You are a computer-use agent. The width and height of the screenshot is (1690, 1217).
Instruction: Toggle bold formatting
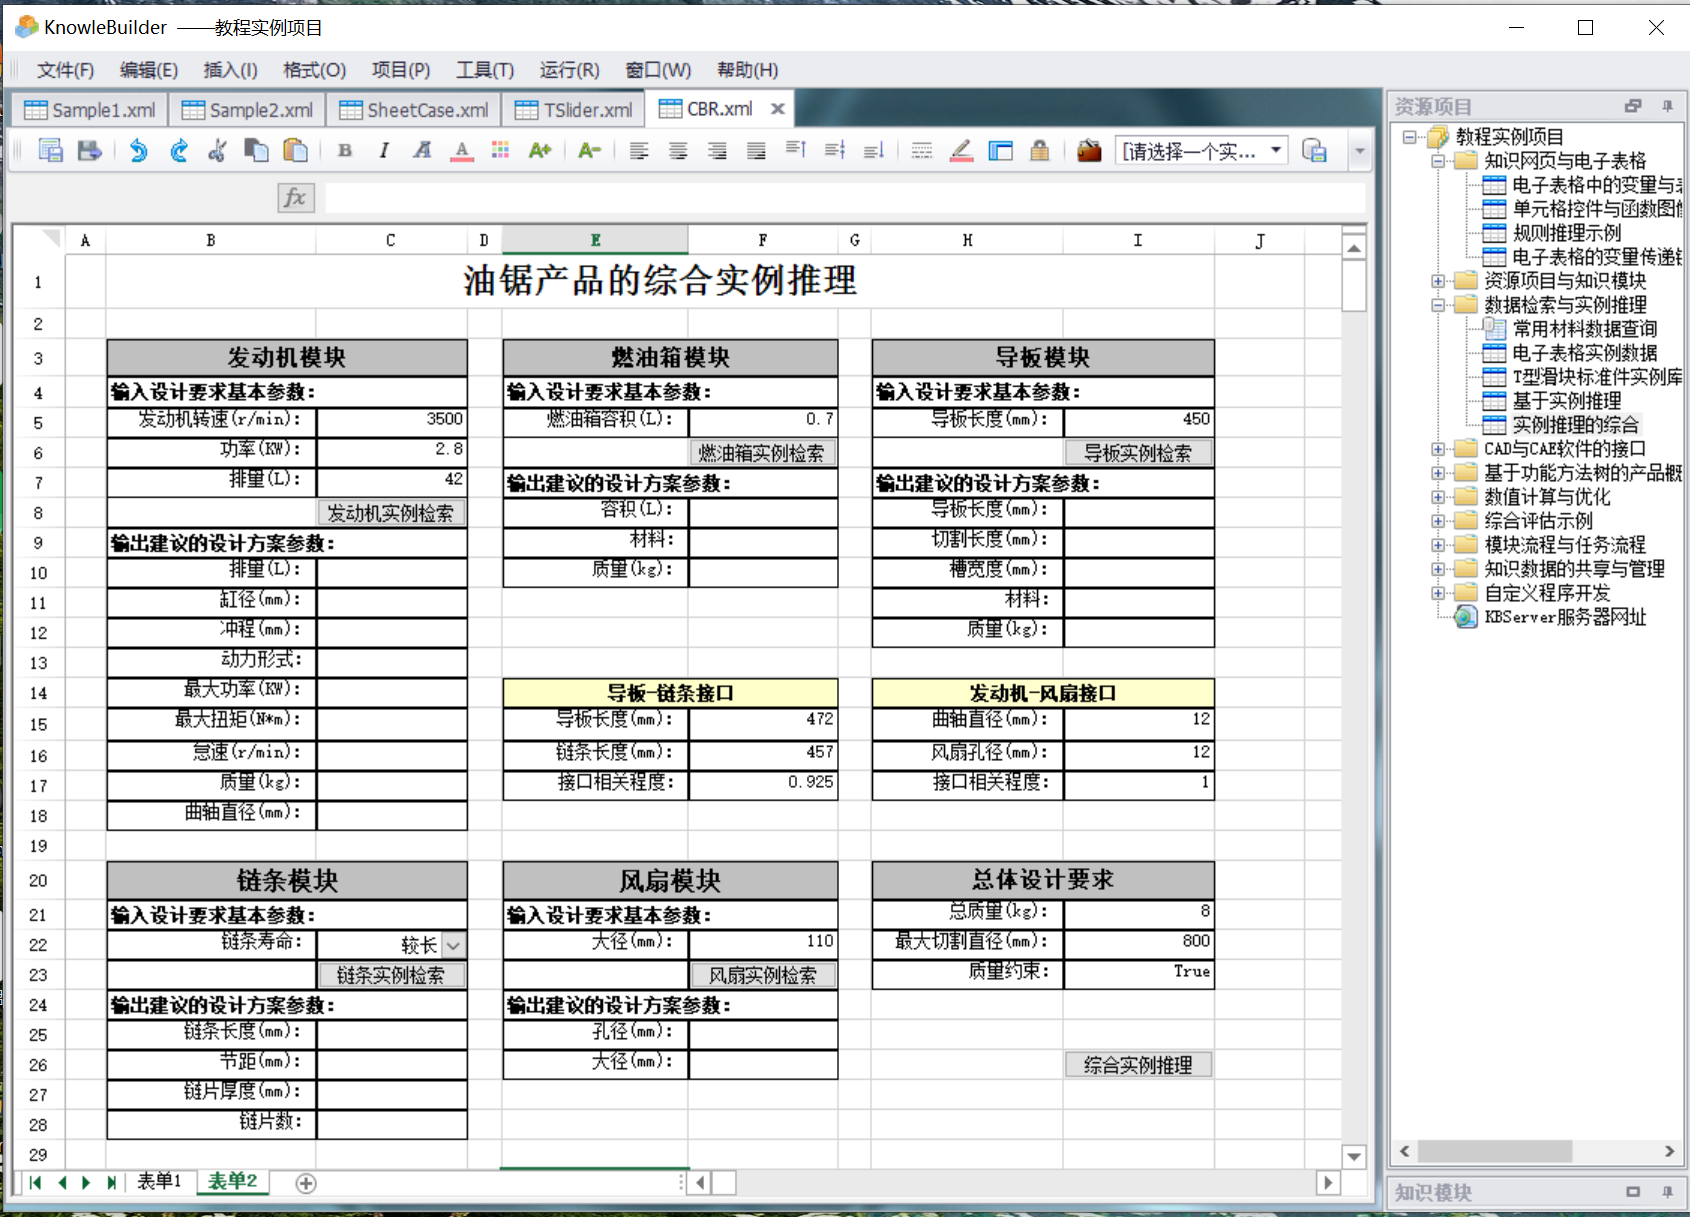(x=345, y=151)
